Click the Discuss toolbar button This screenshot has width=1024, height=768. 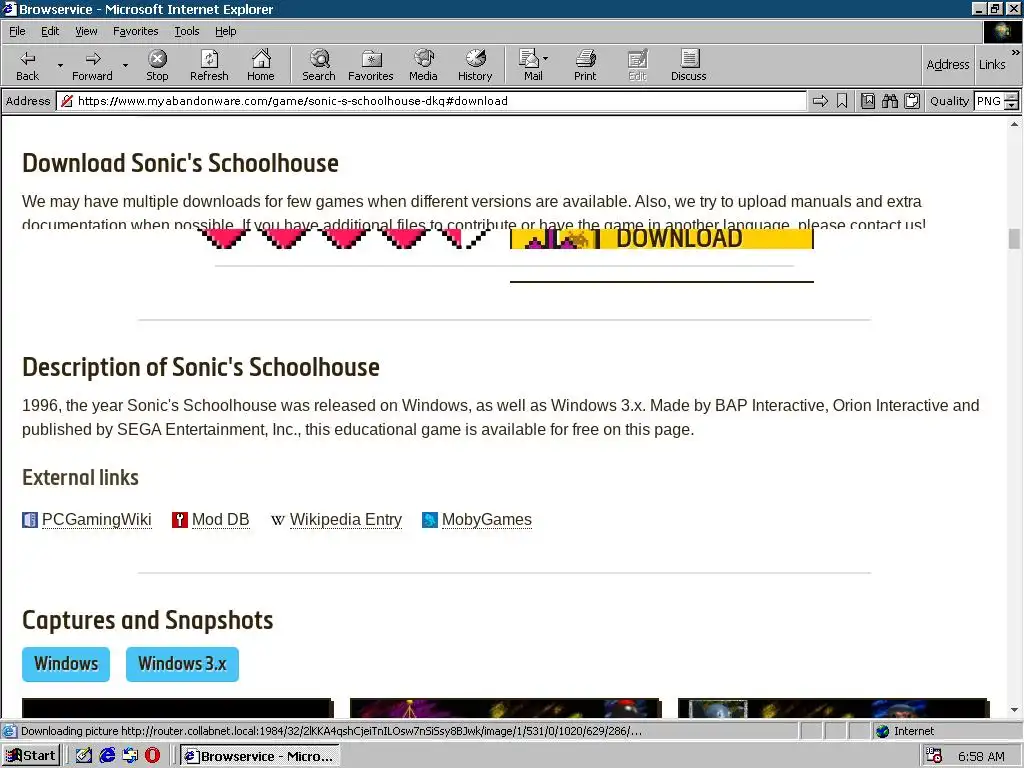[688, 65]
